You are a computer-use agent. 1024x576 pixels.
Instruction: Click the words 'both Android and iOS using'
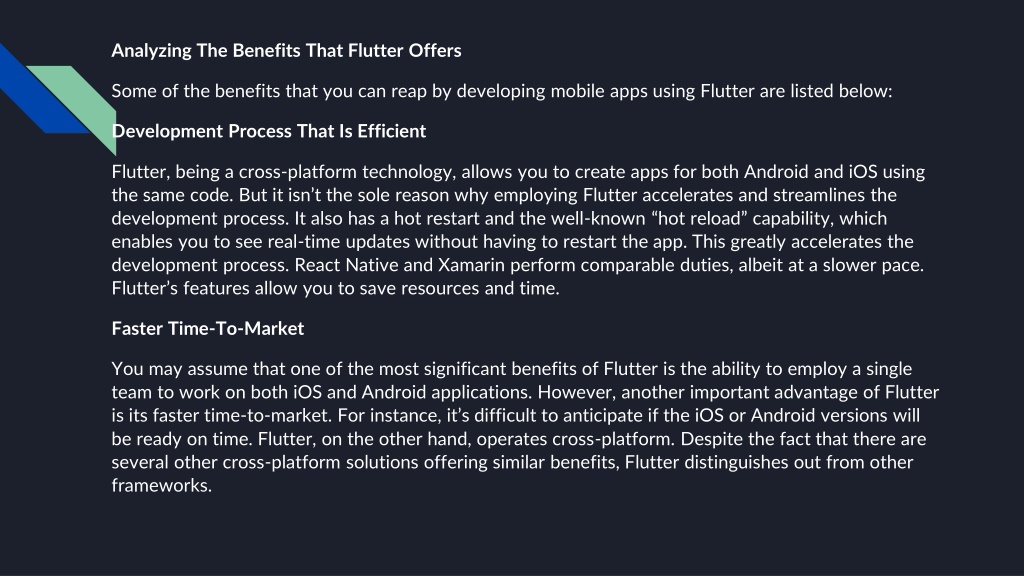813,172
